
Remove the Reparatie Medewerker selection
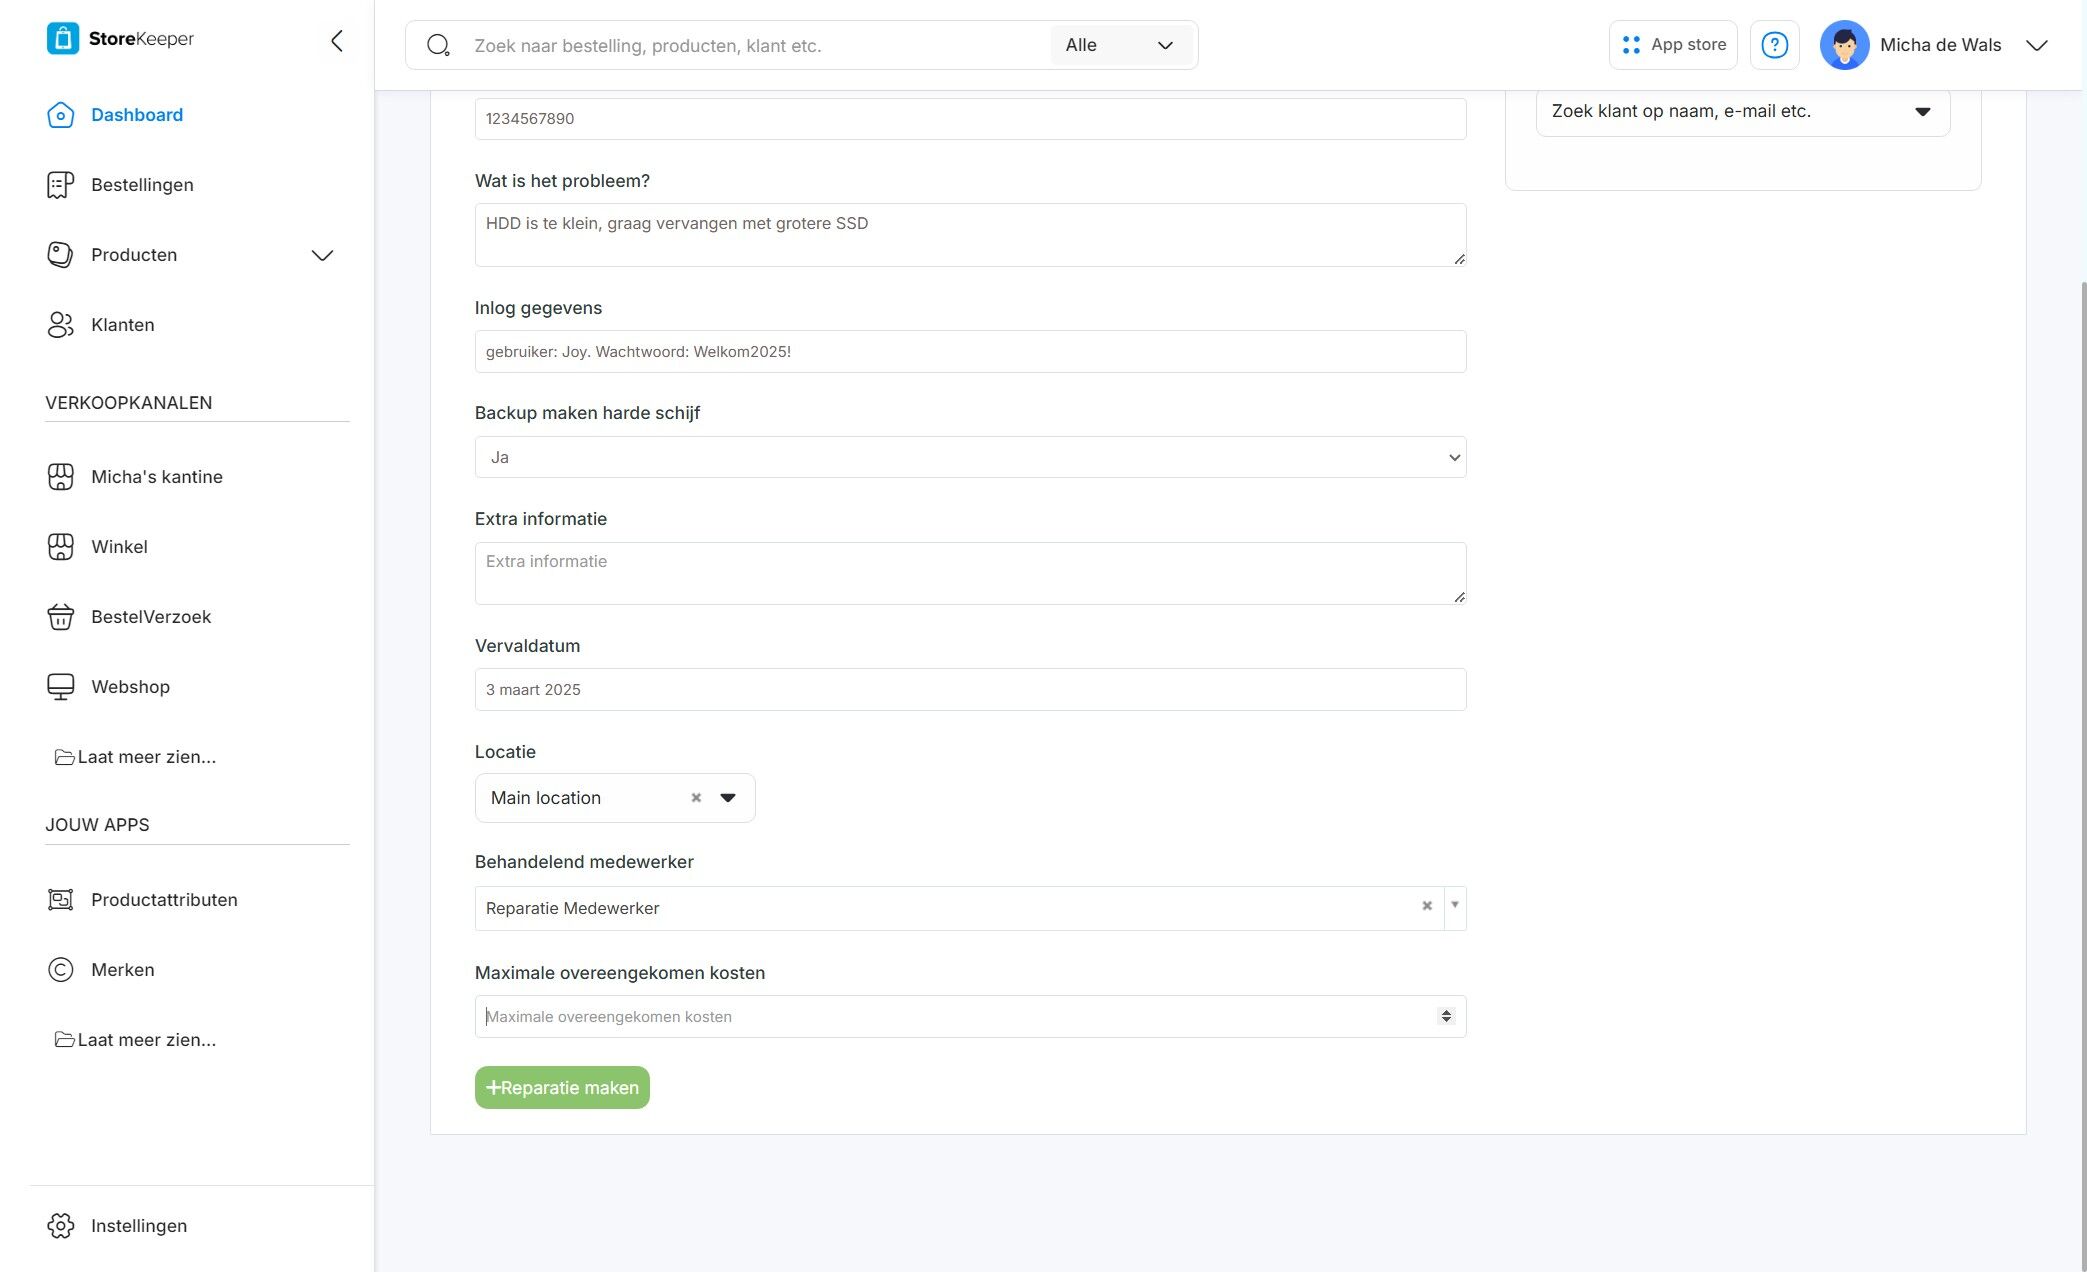coord(1427,906)
